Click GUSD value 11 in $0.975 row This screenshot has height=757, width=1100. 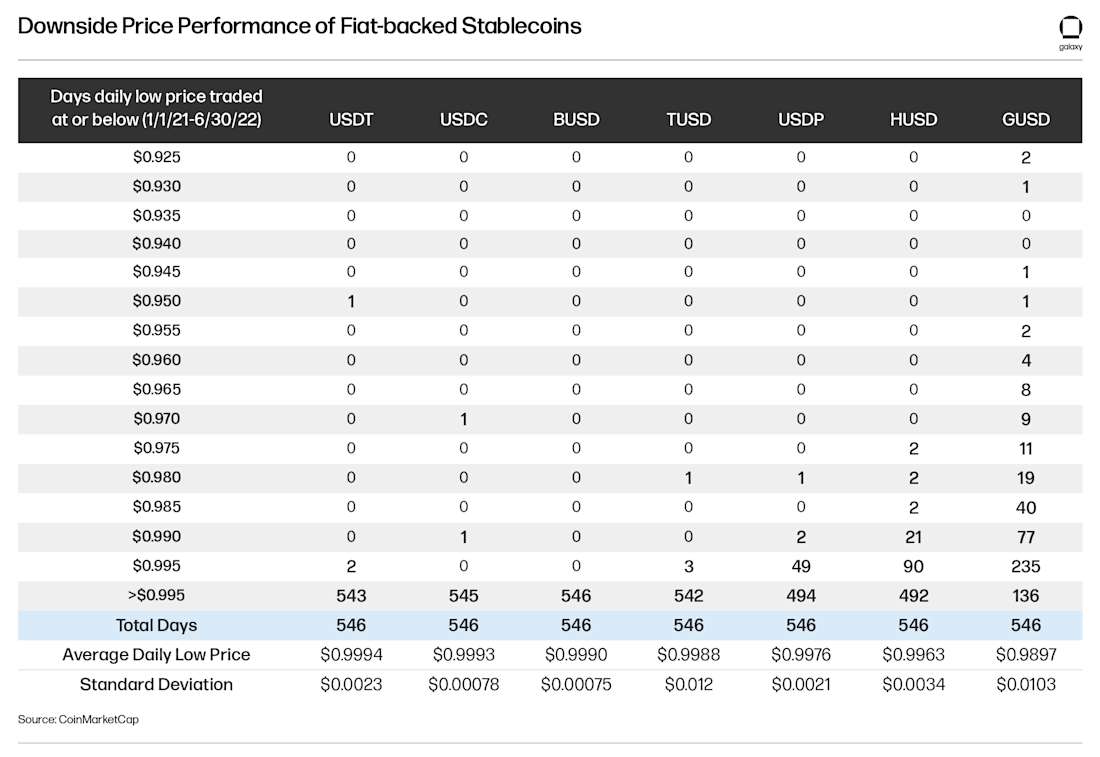coord(1026,448)
